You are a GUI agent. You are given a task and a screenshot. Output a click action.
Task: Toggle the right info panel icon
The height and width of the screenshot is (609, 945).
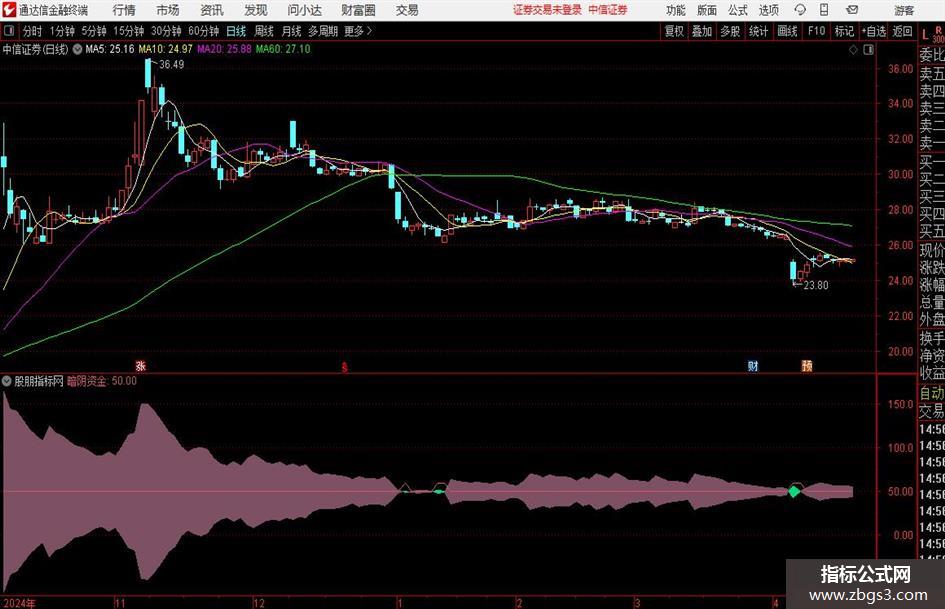(x=868, y=50)
